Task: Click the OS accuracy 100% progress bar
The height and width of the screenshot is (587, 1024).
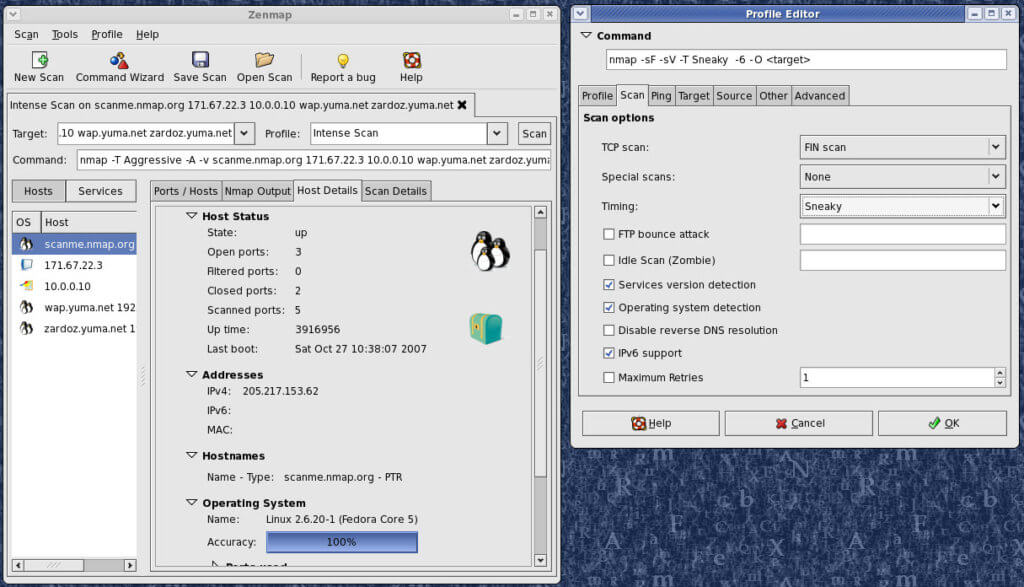Action: [342, 542]
